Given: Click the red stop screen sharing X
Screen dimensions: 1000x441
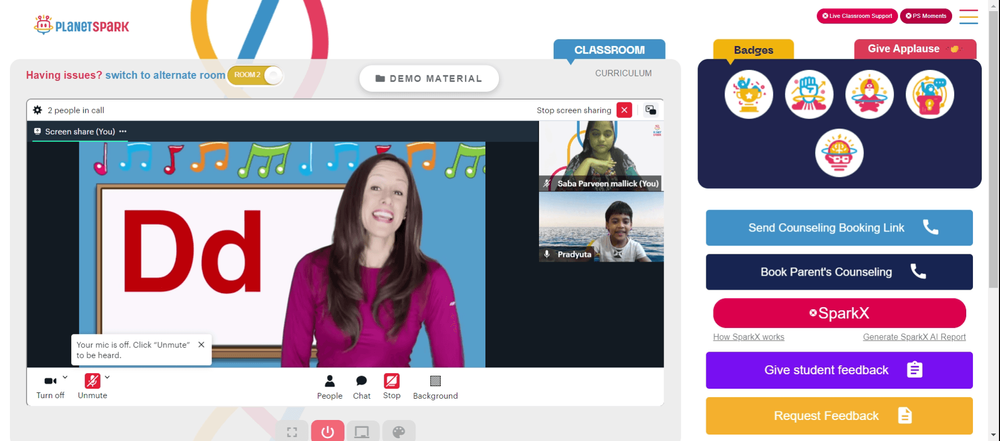Looking at the screenshot, I should (624, 110).
